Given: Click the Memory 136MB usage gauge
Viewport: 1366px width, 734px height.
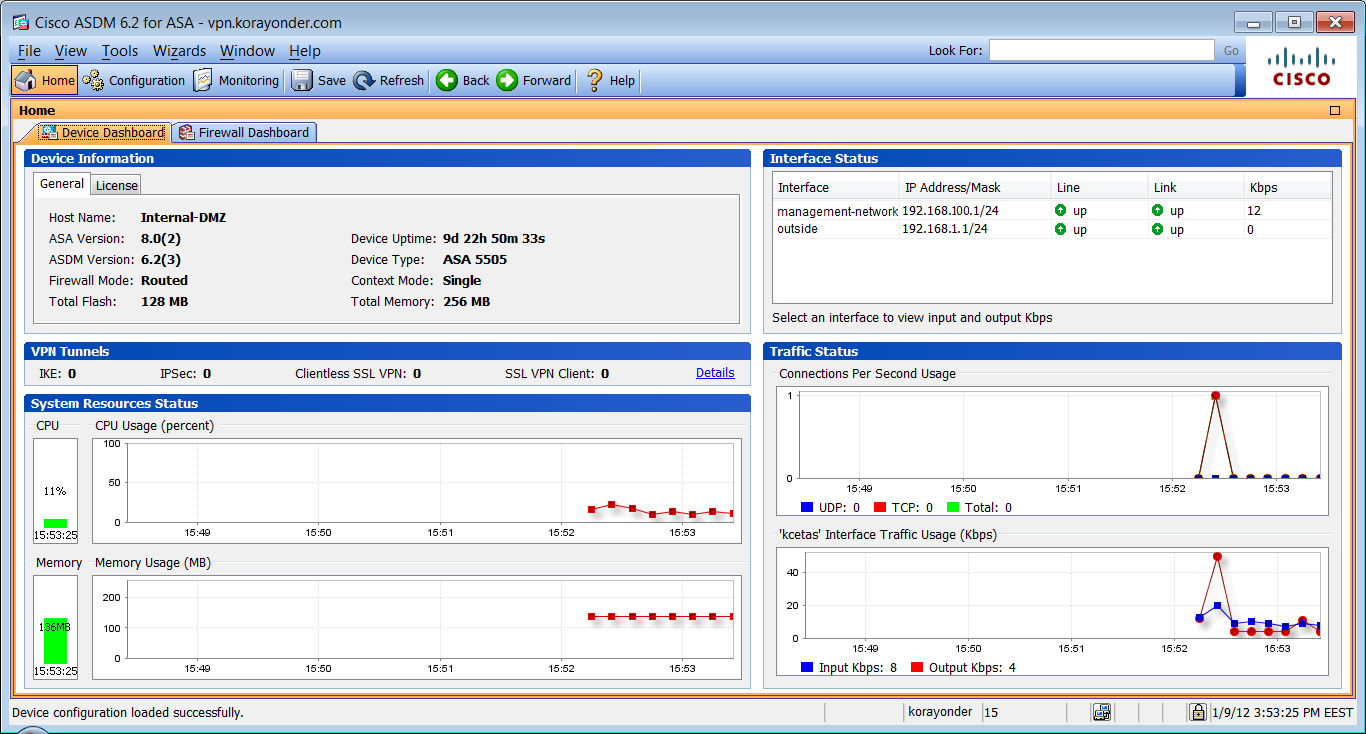Looking at the screenshot, I should (55, 627).
